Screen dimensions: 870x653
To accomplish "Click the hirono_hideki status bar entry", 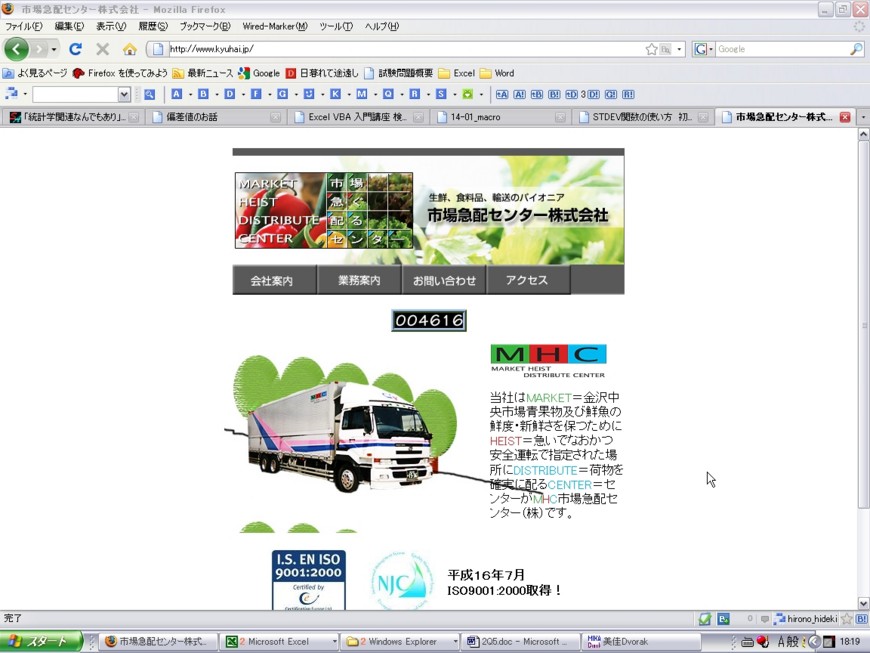I will tap(806, 619).
